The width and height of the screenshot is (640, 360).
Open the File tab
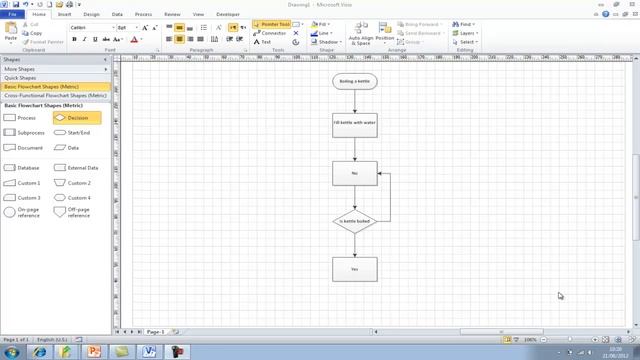[x=12, y=14]
